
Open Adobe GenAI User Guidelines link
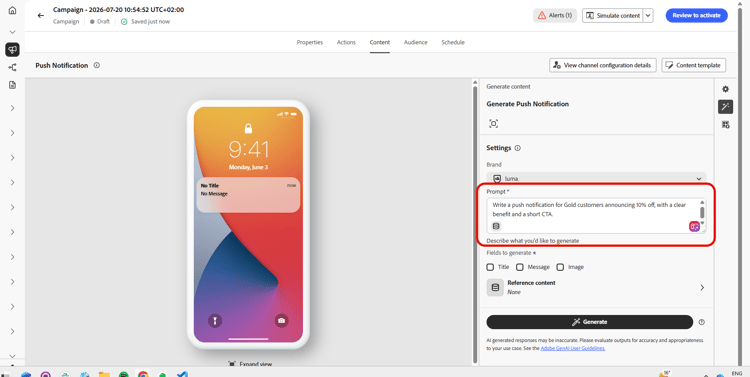pyautogui.click(x=573, y=348)
